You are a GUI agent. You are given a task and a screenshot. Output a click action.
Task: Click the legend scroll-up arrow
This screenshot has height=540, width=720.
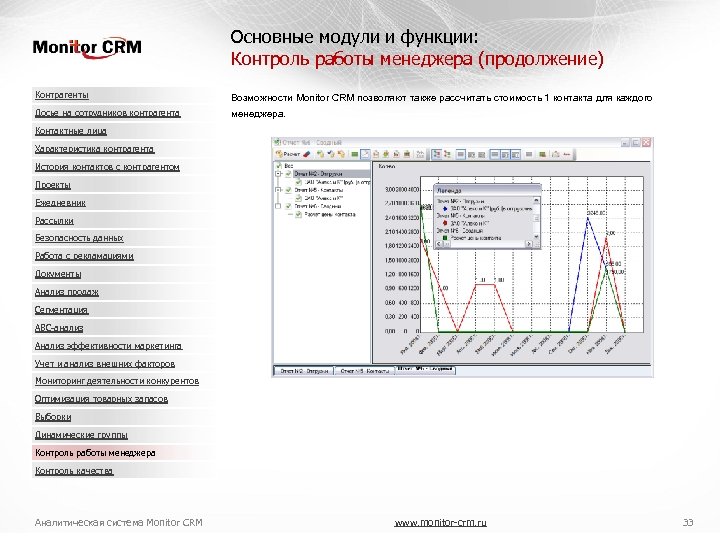536,200
